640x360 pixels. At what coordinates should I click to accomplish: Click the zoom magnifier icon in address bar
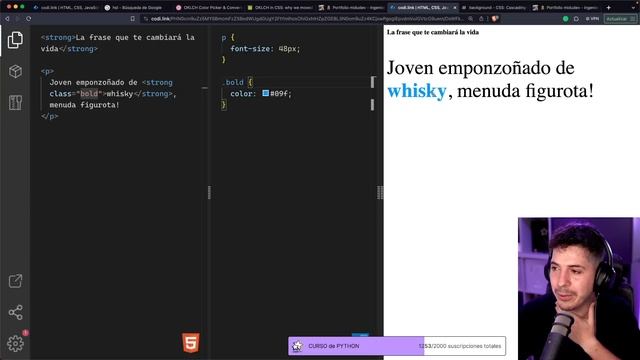click(471, 19)
